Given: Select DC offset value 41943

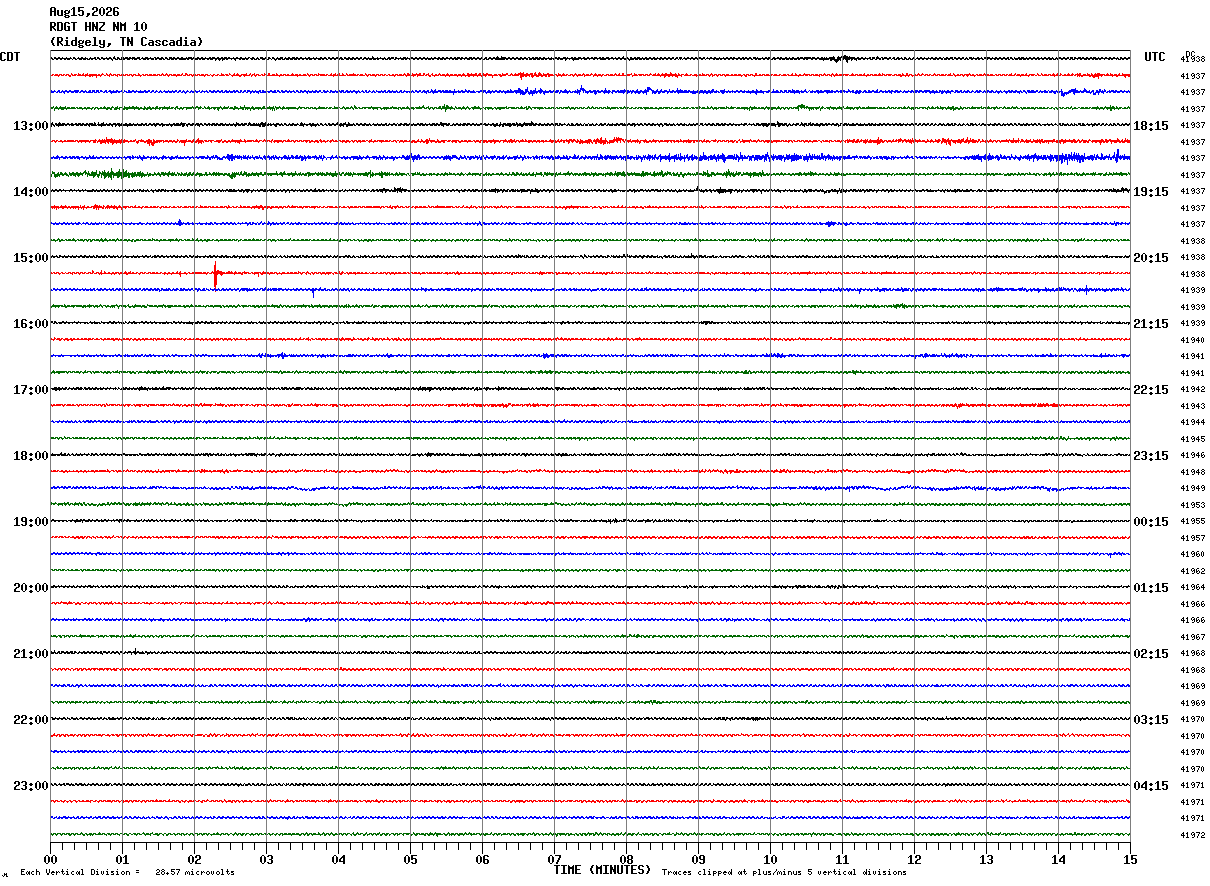Looking at the screenshot, I should tap(1193, 406).
